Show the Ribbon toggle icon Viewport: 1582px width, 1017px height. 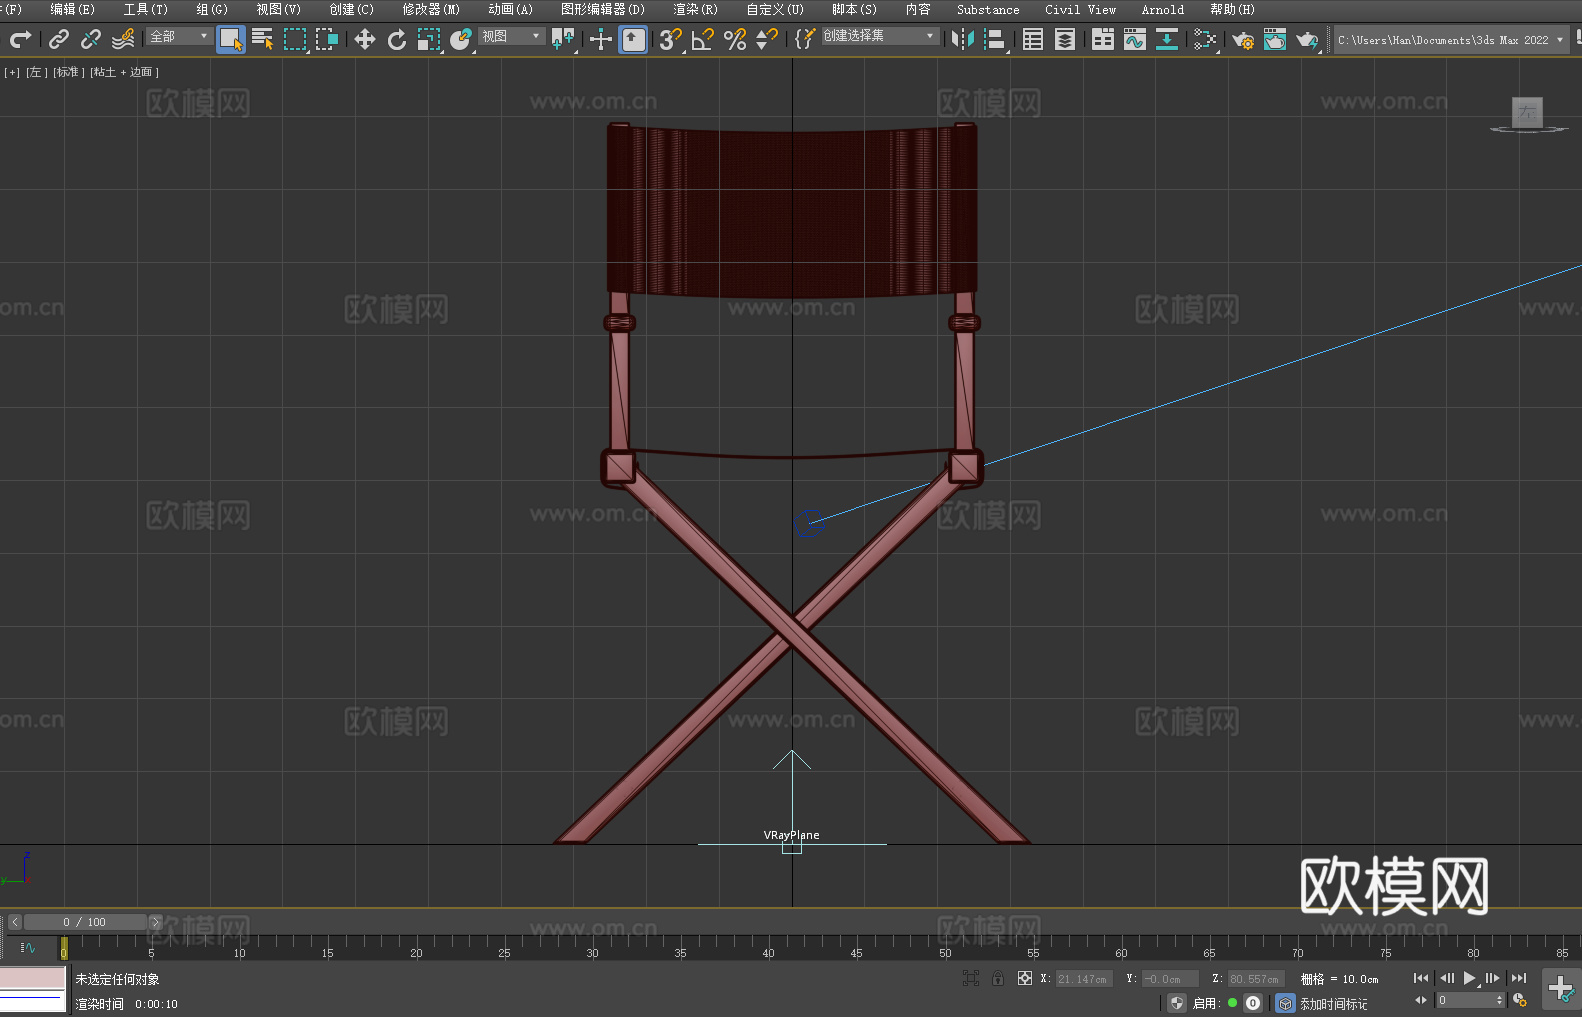click(1103, 39)
